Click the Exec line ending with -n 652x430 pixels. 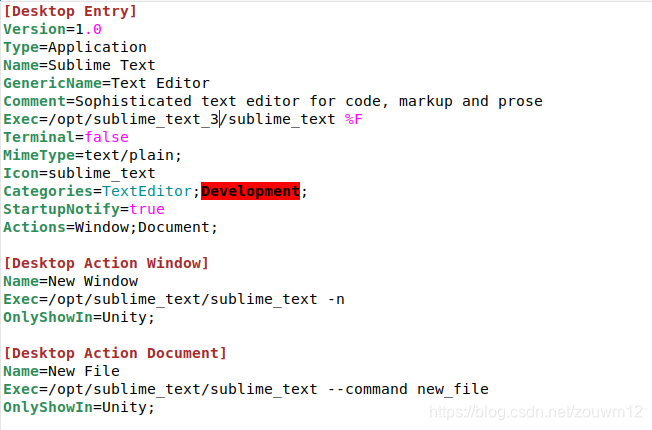tap(174, 299)
